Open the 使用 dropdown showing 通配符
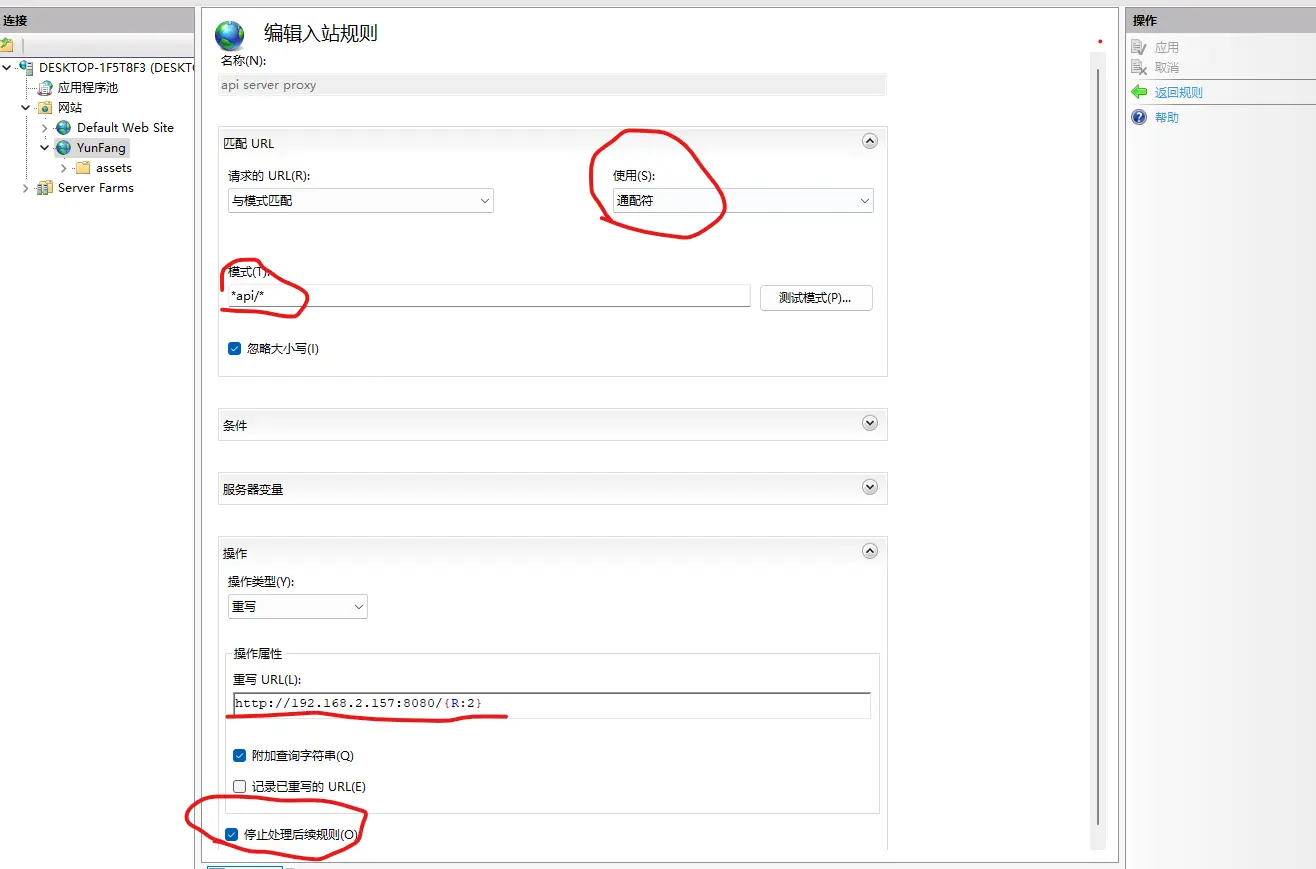Screen dimensions: 1316x869 [743, 200]
